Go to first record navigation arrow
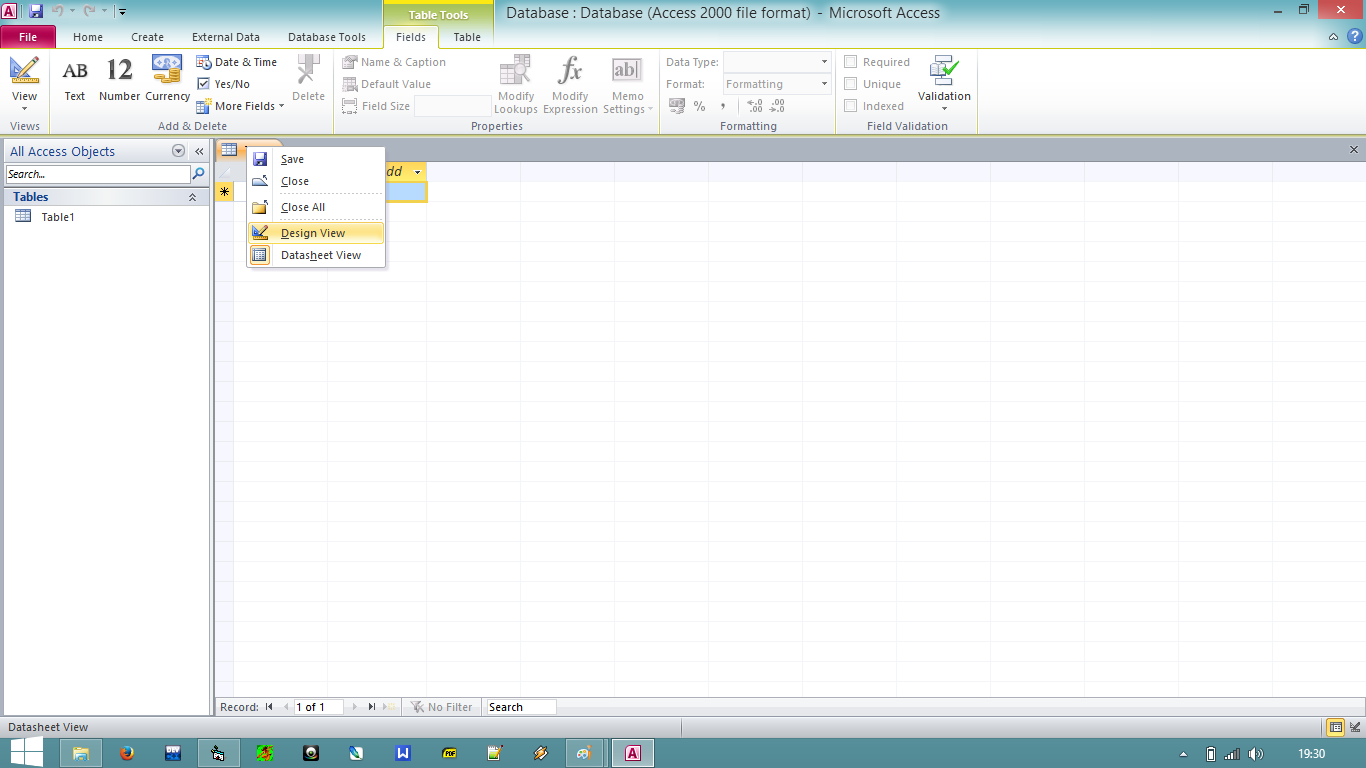The width and height of the screenshot is (1366, 768). click(x=269, y=707)
